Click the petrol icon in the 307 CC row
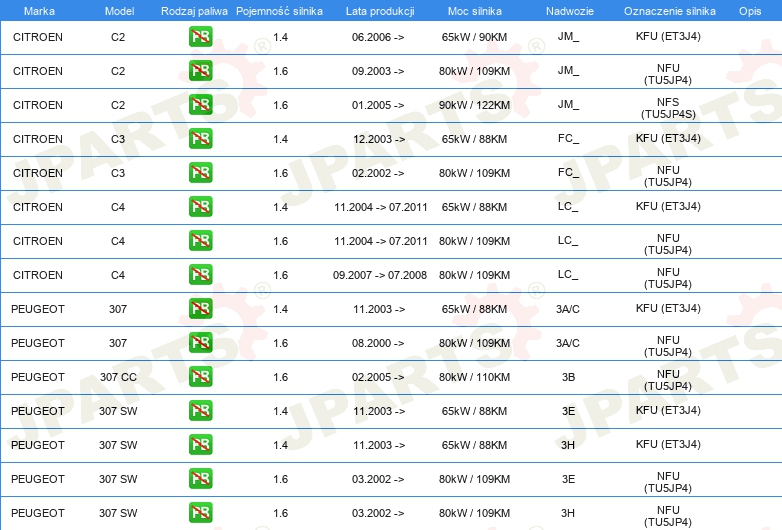This screenshot has height=530, width=782. (x=200, y=377)
